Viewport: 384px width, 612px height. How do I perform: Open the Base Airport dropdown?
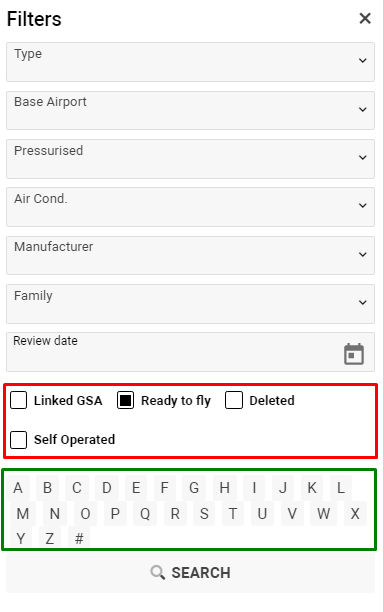pyautogui.click(x=190, y=110)
